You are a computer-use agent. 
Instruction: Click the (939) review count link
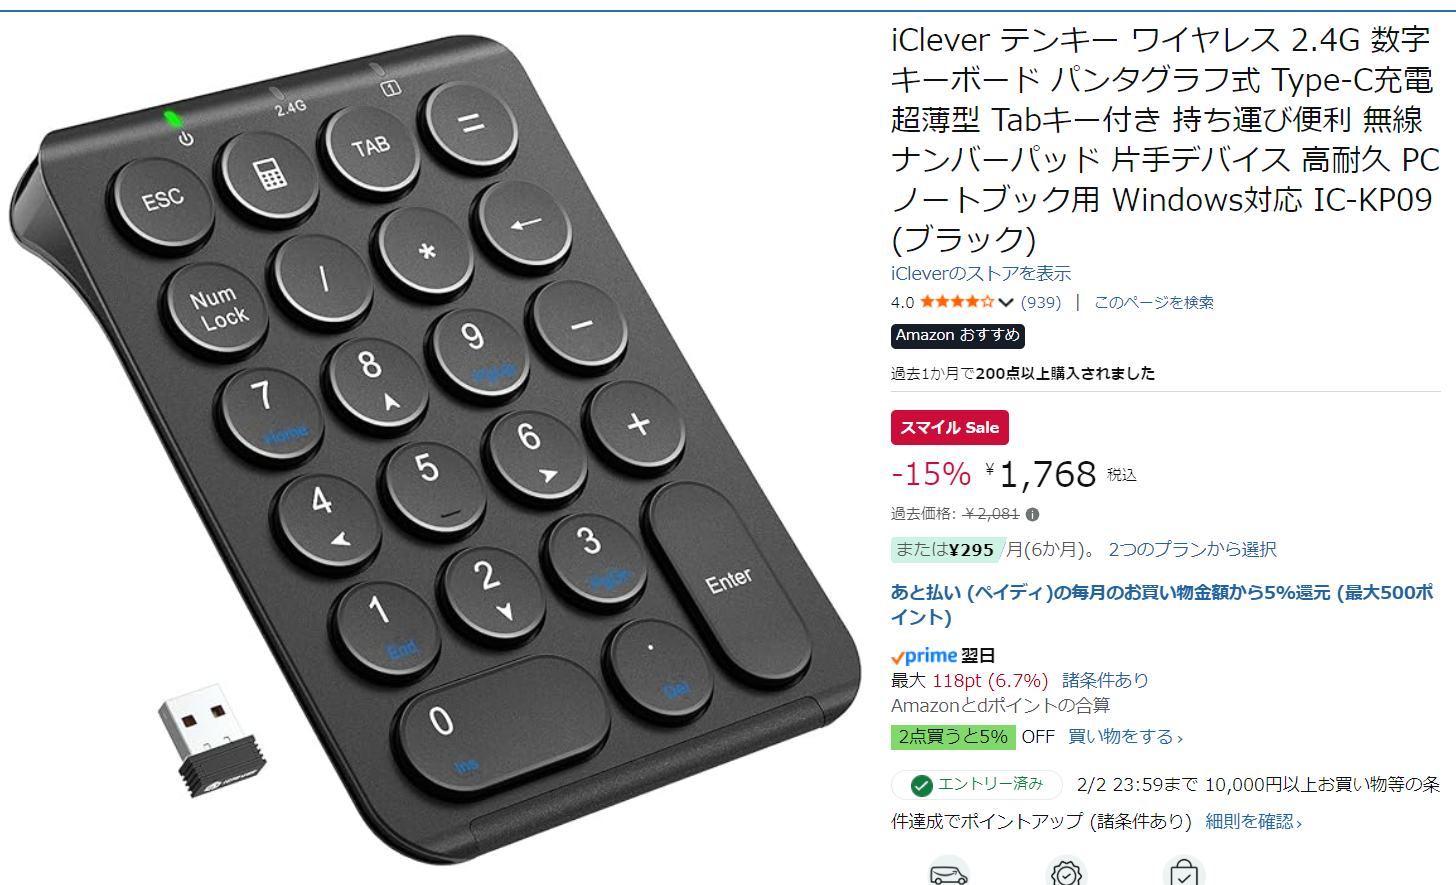tap(1041, 302)
